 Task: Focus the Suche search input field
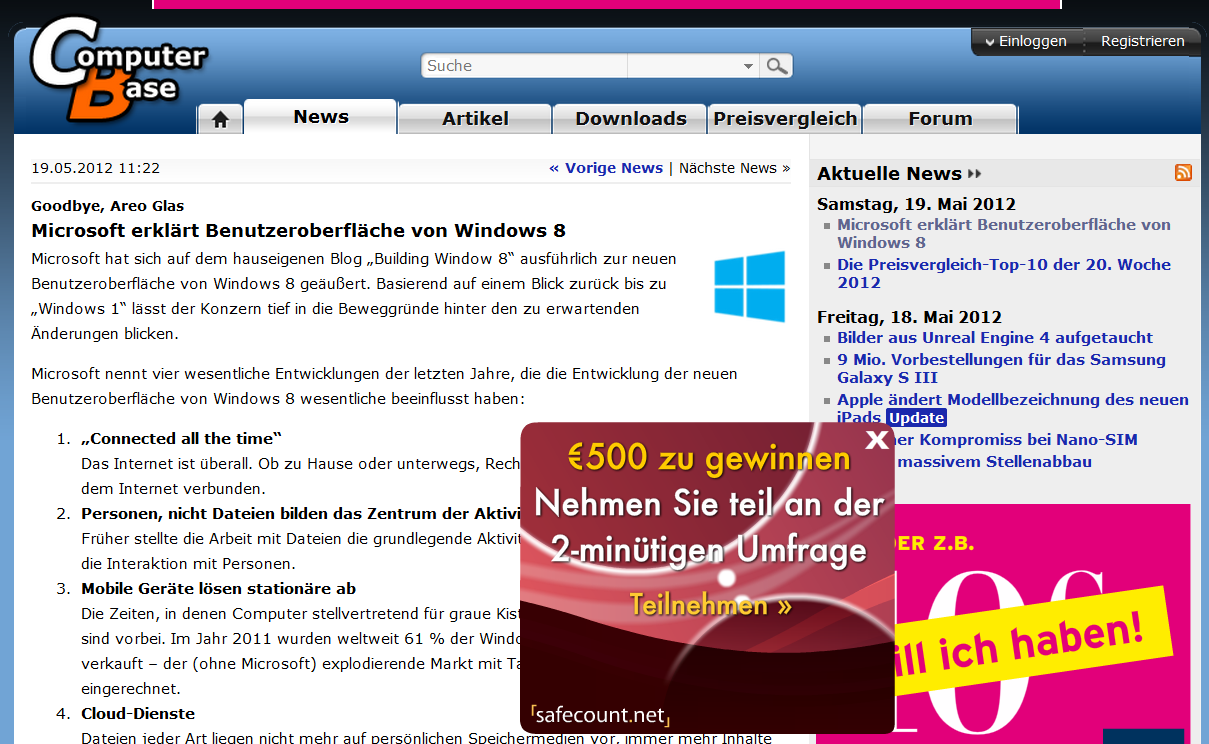point(524,66)
